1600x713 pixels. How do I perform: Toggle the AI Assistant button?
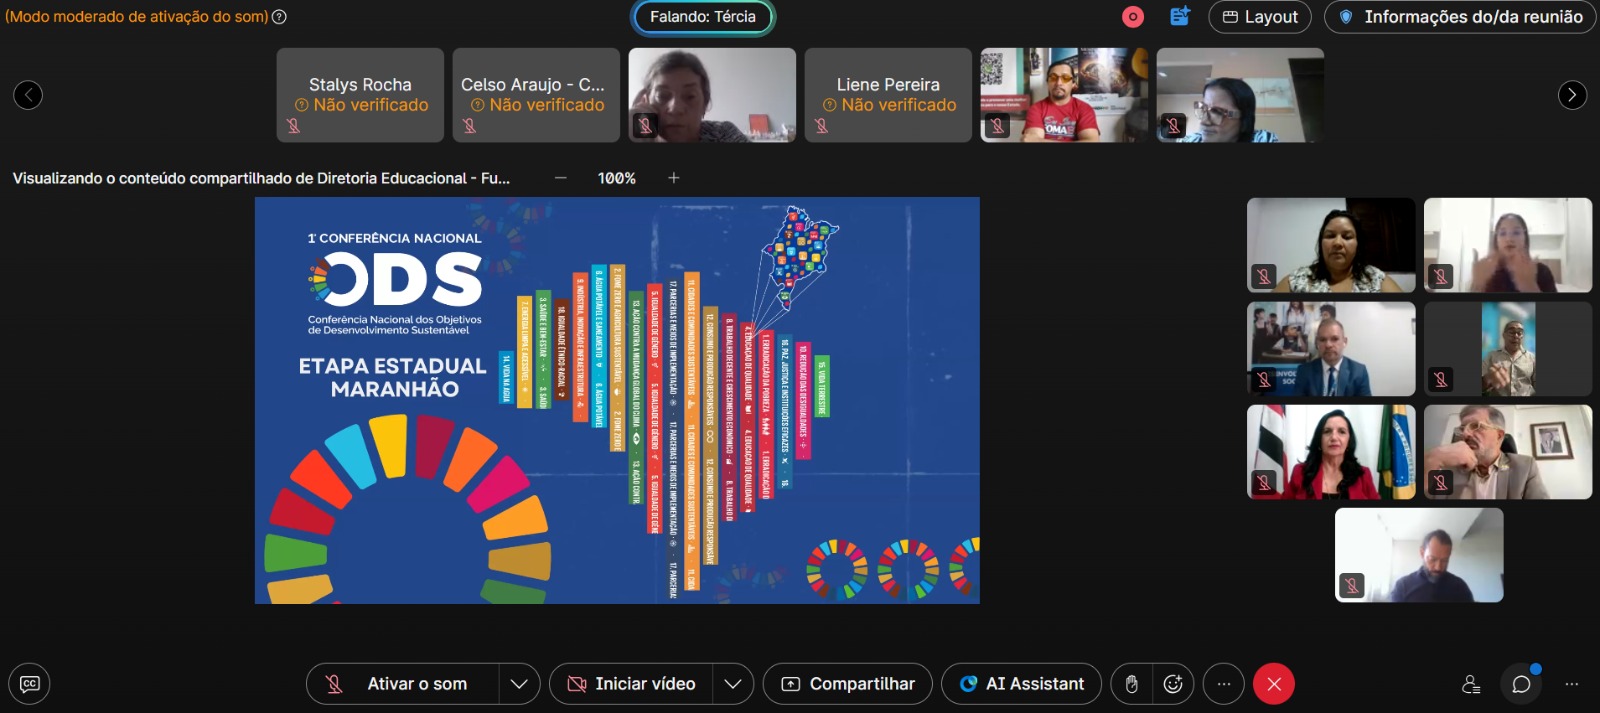pyautogui.click(x=1021, y=684)
